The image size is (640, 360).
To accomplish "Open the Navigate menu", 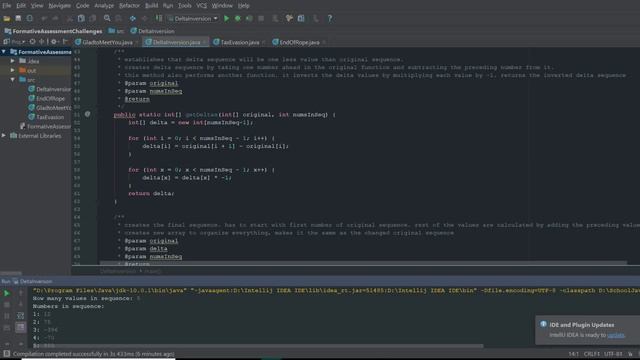I will click(60, 6).
